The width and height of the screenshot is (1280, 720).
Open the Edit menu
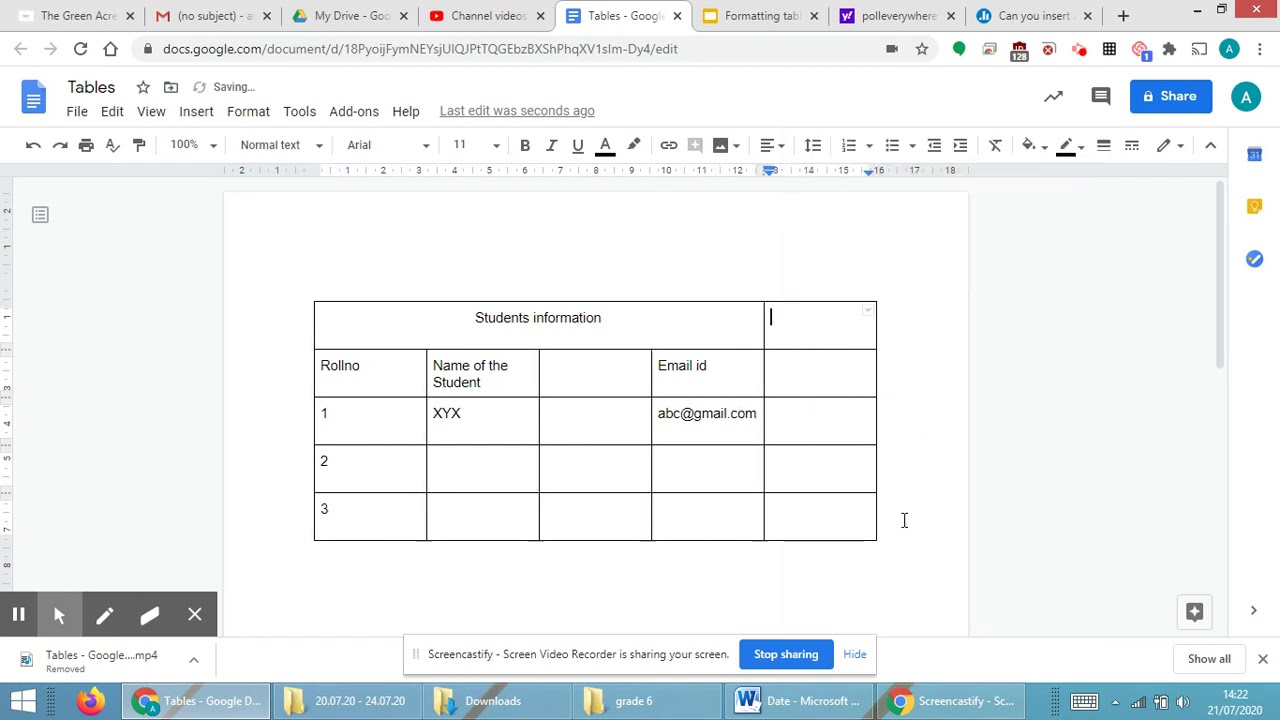point(112,111)
